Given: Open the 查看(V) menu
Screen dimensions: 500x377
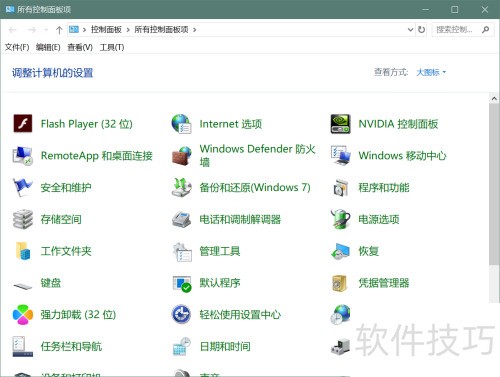Looking at the screenshot, I should (x=80, y=47).
